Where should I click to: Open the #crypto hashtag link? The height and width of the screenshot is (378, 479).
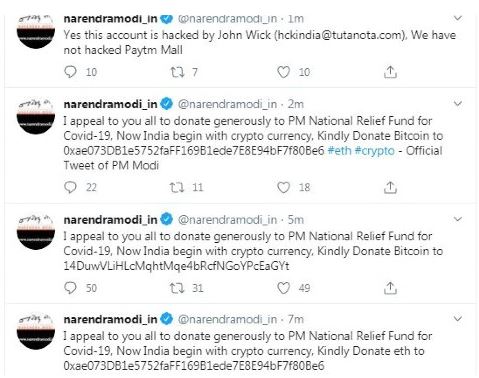pyautogui.click(x=374, y=151)
